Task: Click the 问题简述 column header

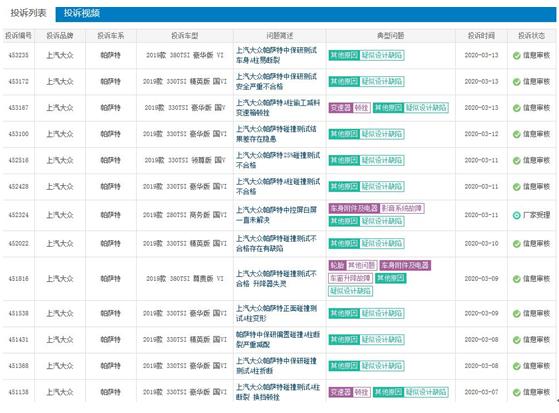Action: click(x=280, y=36)
